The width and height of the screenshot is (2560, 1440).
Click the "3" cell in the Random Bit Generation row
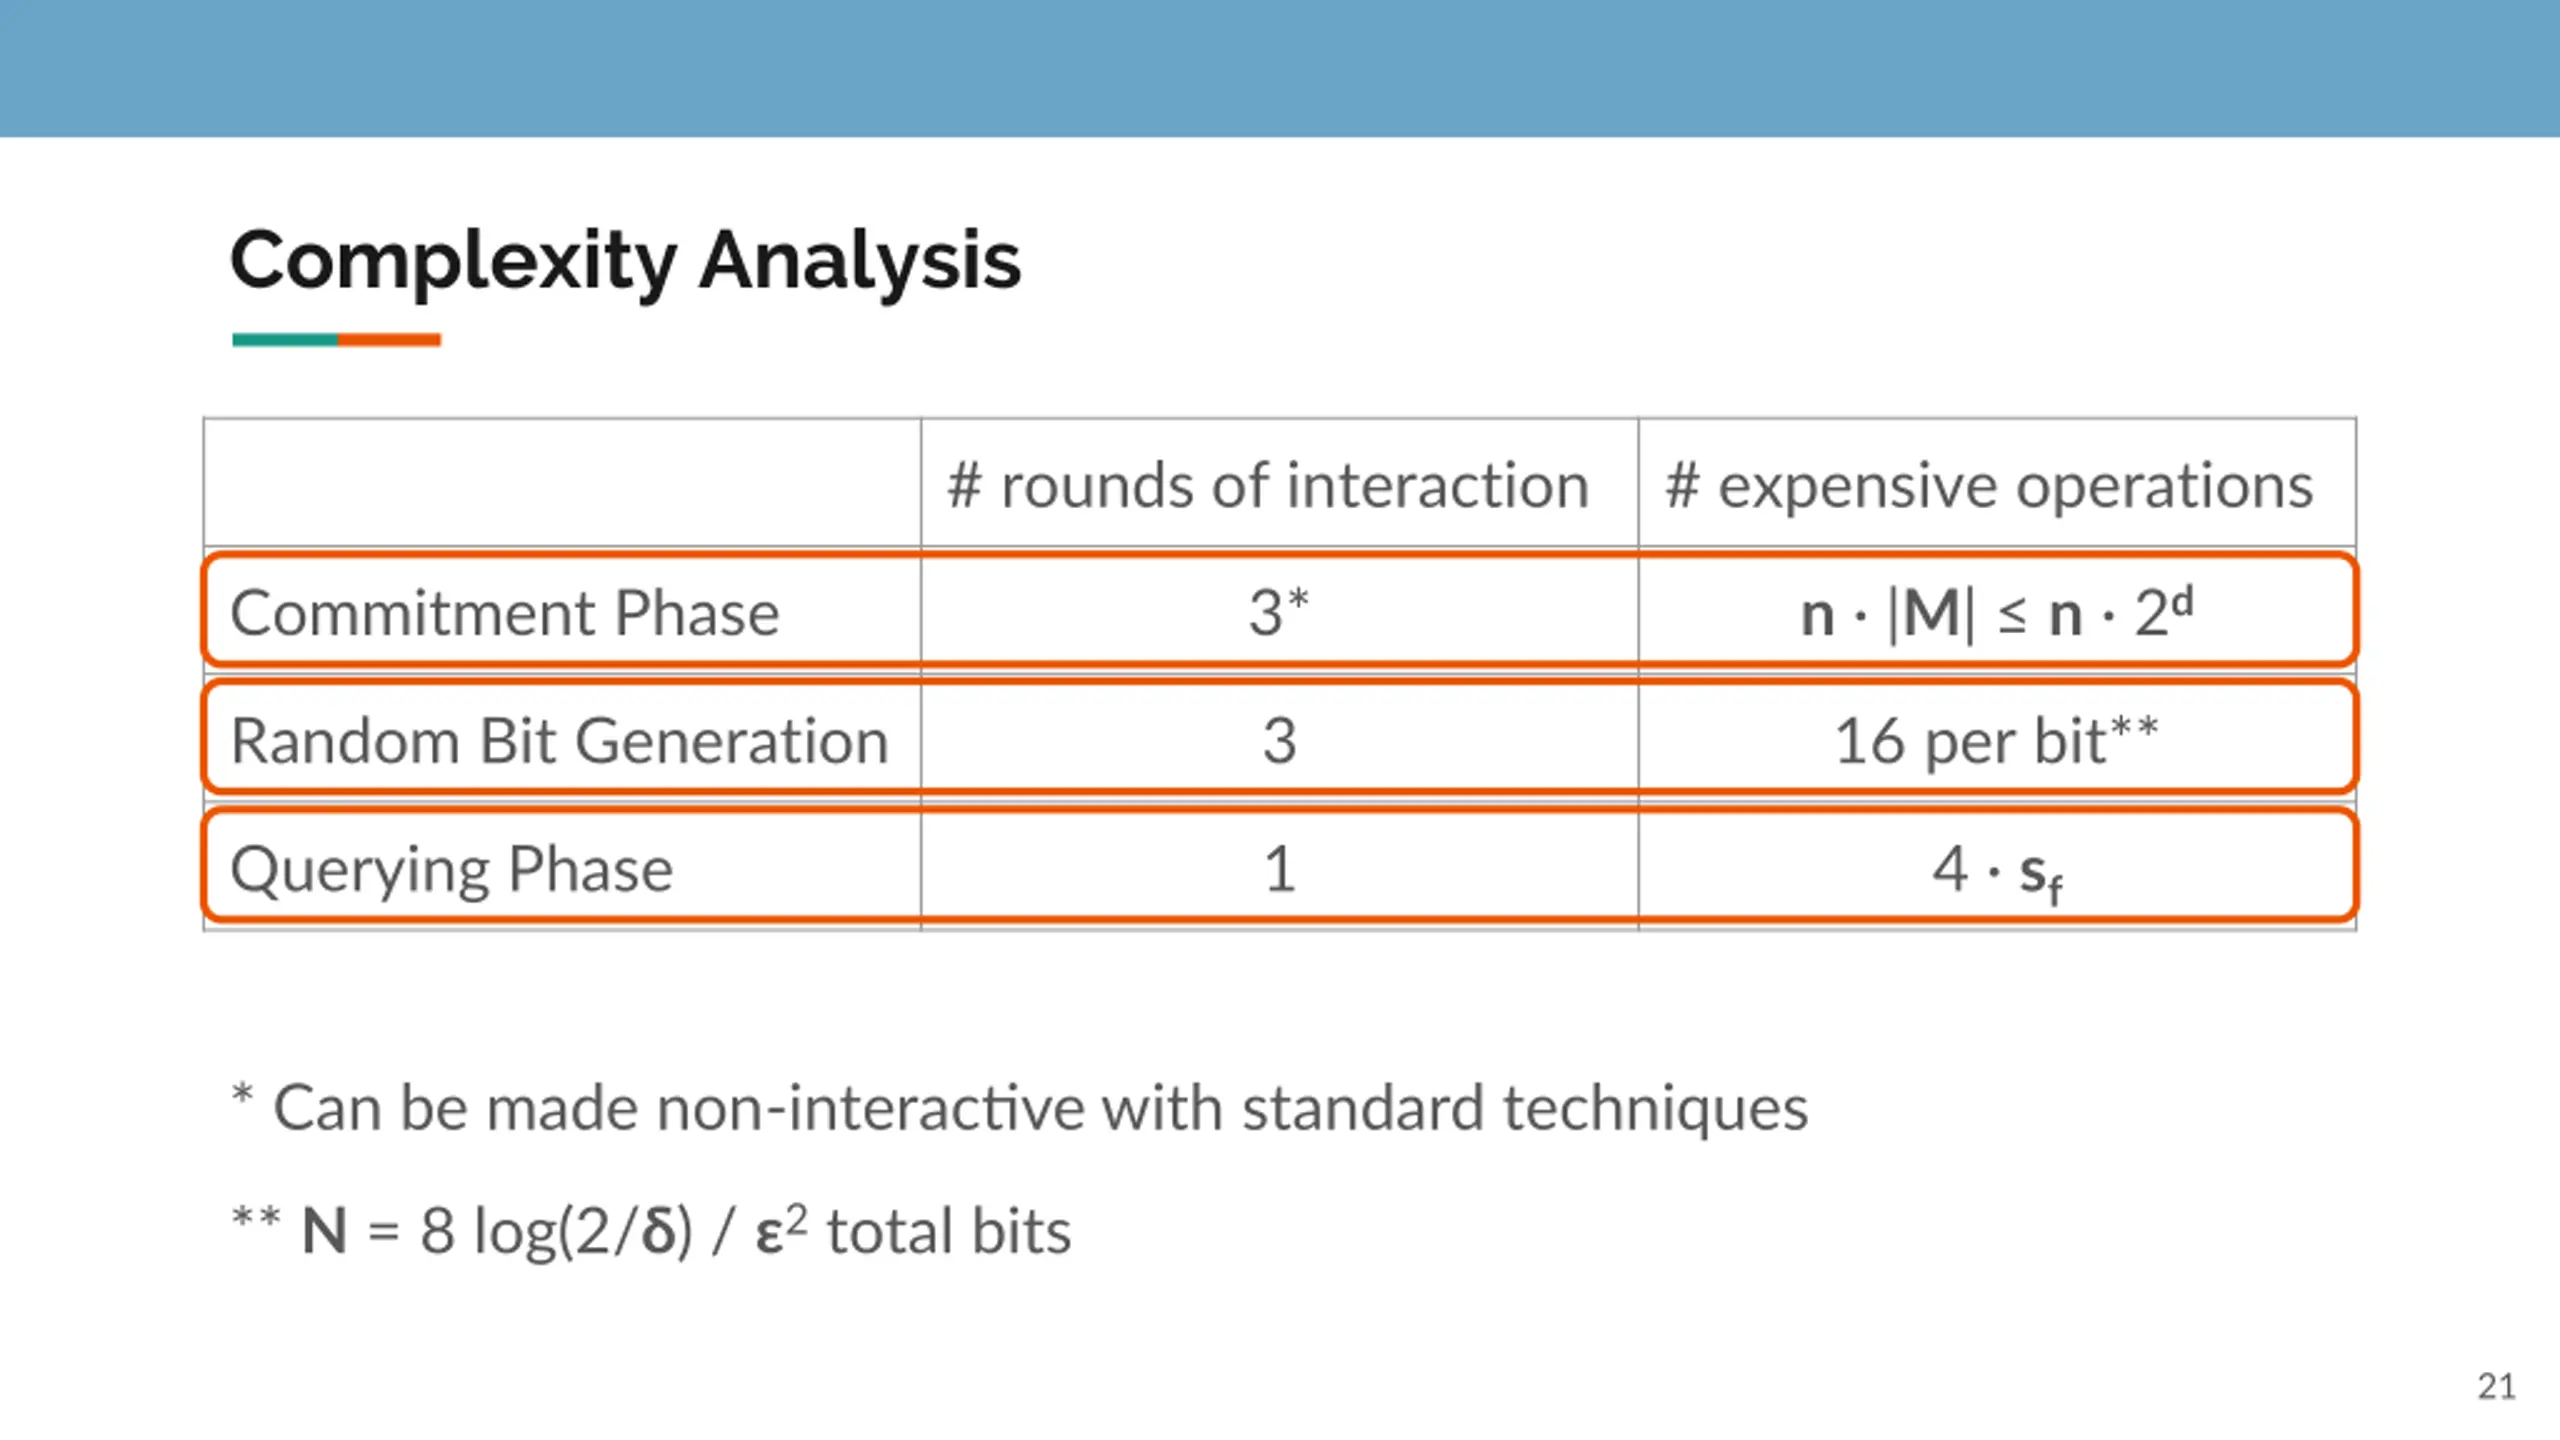(x=1279, y=741)
